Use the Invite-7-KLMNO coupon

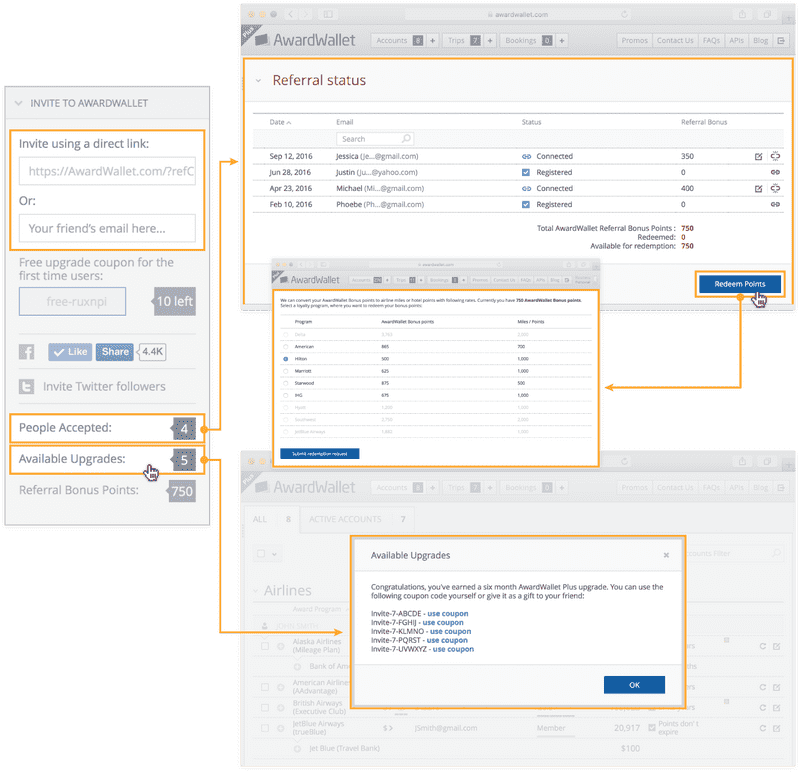(x=450, y=631)
